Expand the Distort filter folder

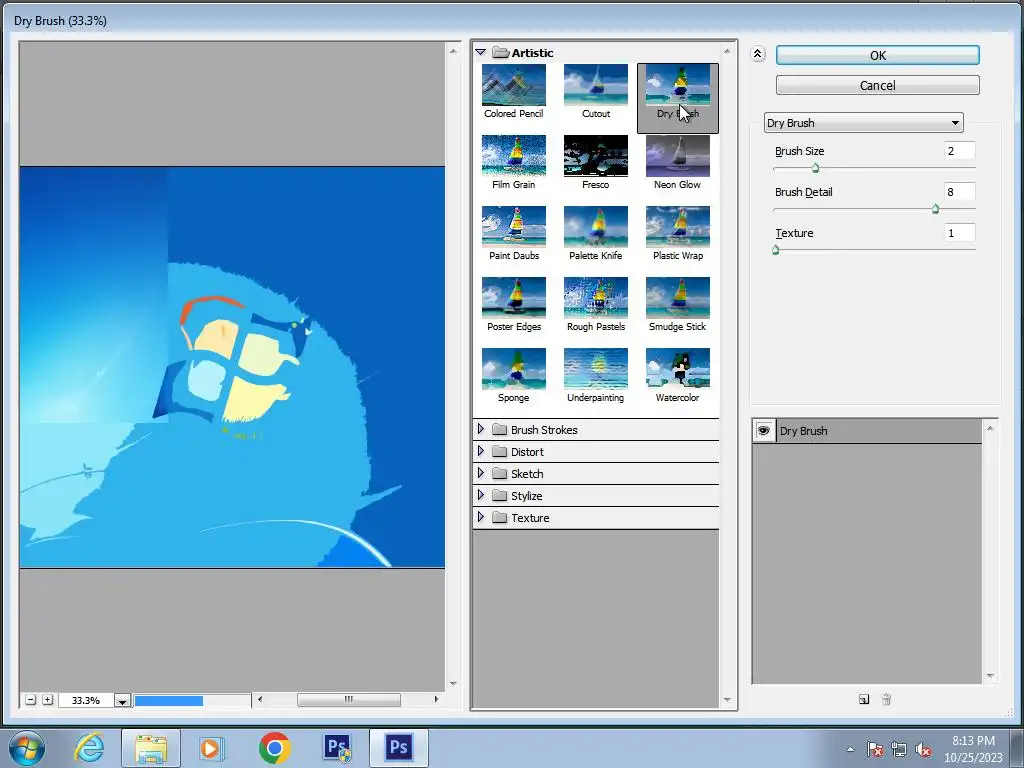(x=481, y=451)
